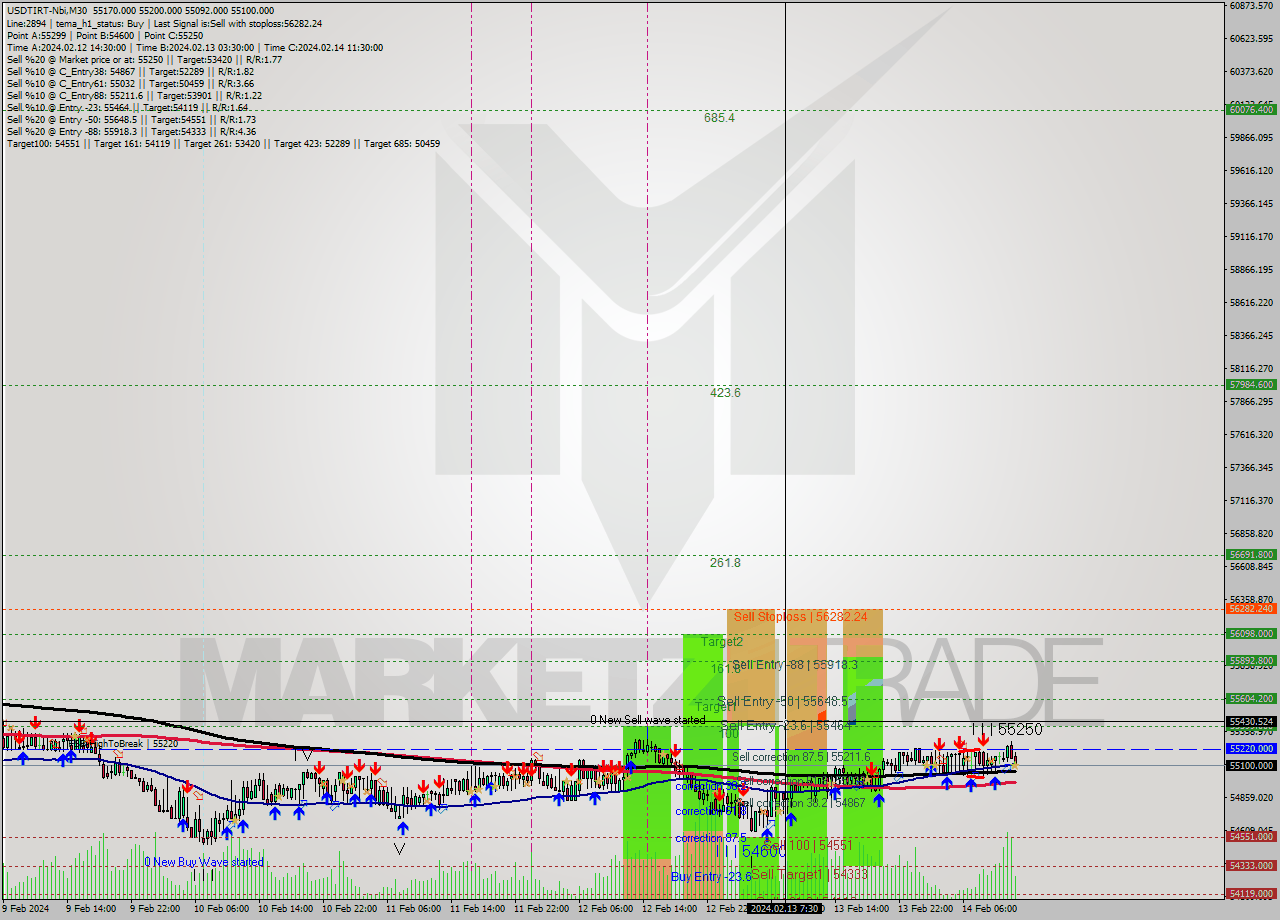
Task: Click the 'III 55250' wave label
Action: (x=1008, y=730)
